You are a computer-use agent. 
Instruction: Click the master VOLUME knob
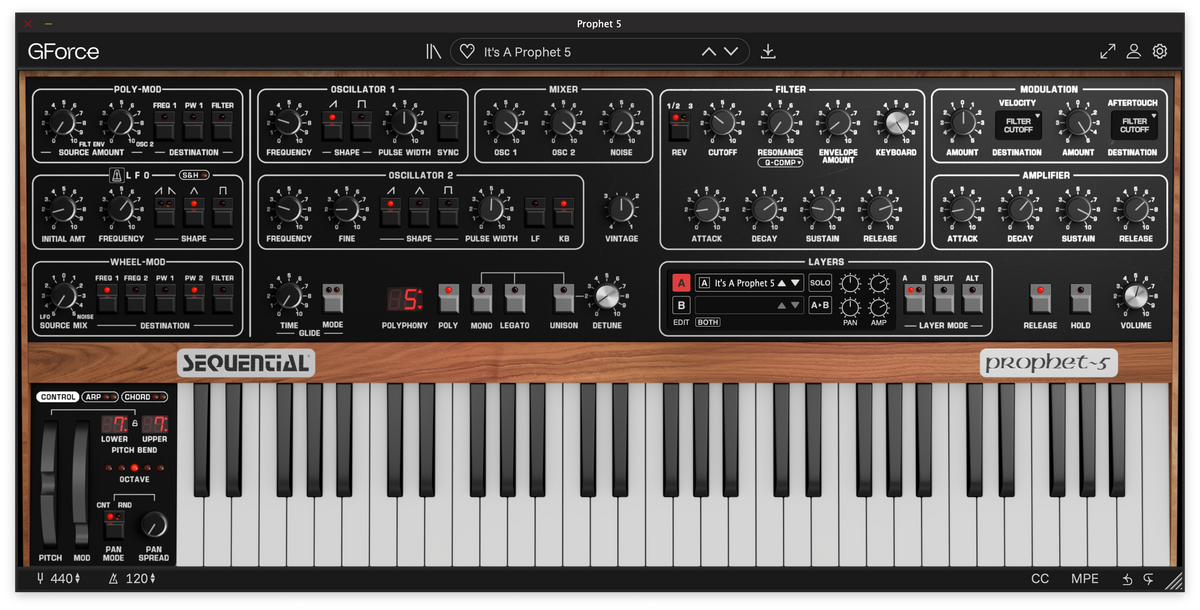[x=1135, y=296]
